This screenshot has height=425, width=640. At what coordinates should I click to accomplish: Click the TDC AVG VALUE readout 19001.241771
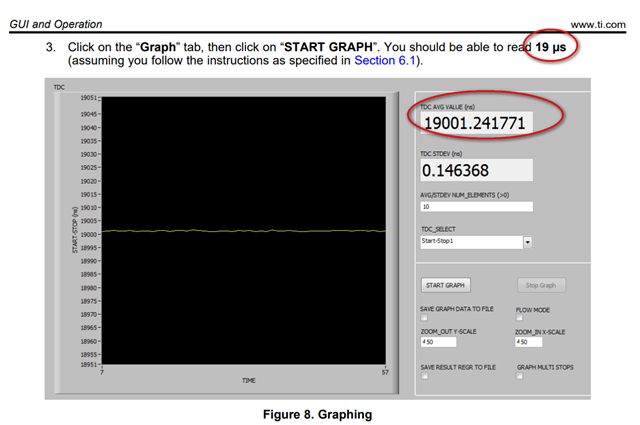point(476,123)
